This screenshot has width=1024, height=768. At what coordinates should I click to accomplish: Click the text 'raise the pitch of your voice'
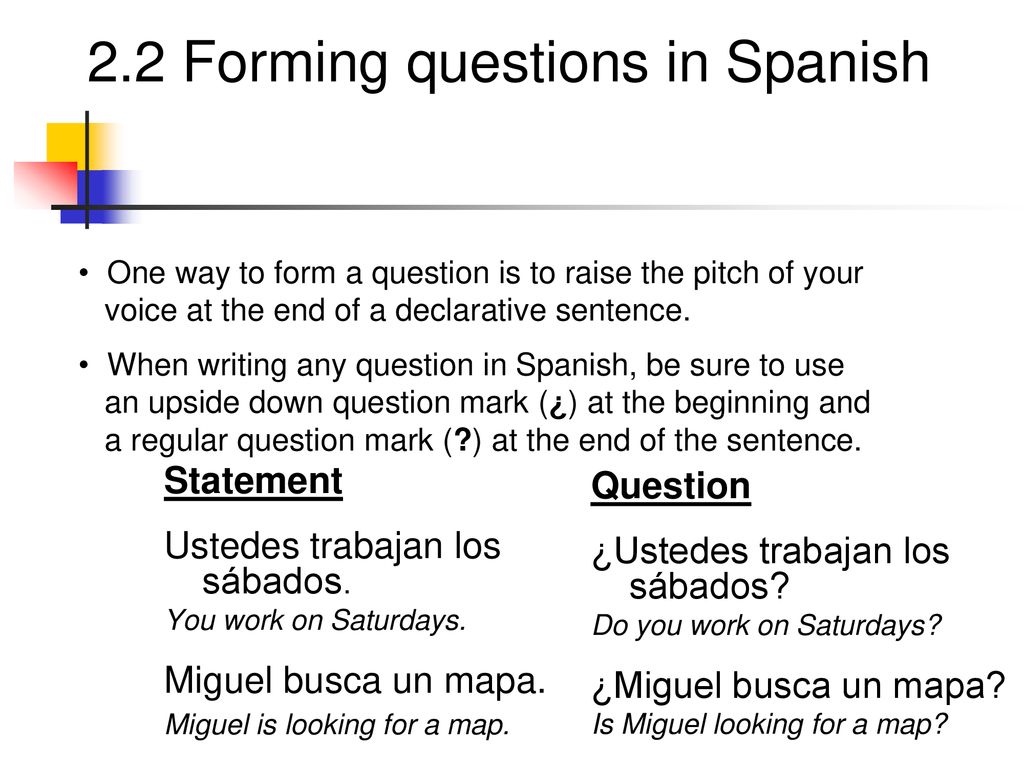tap(485, 291)
